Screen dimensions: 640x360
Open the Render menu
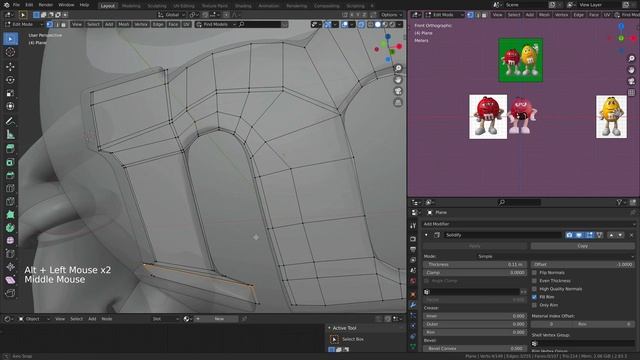(x=45, y=5)
